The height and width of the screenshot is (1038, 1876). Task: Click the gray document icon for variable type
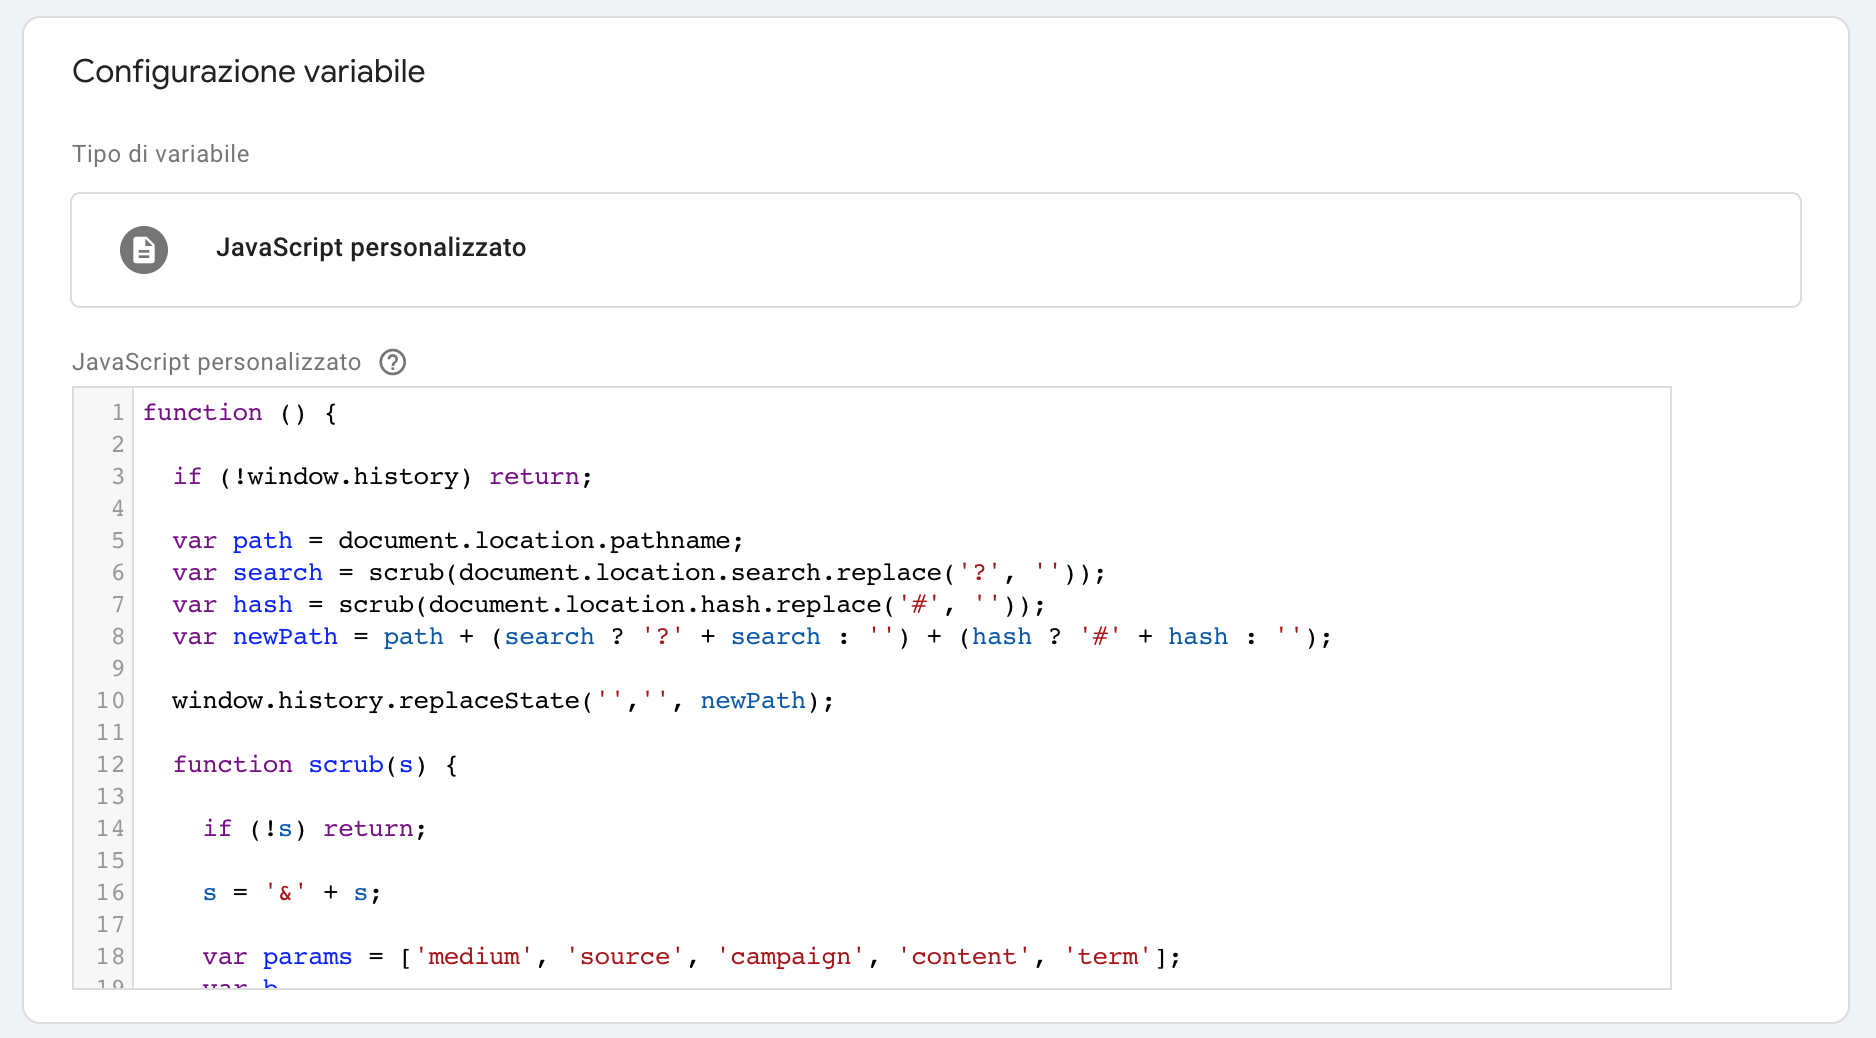144,250
